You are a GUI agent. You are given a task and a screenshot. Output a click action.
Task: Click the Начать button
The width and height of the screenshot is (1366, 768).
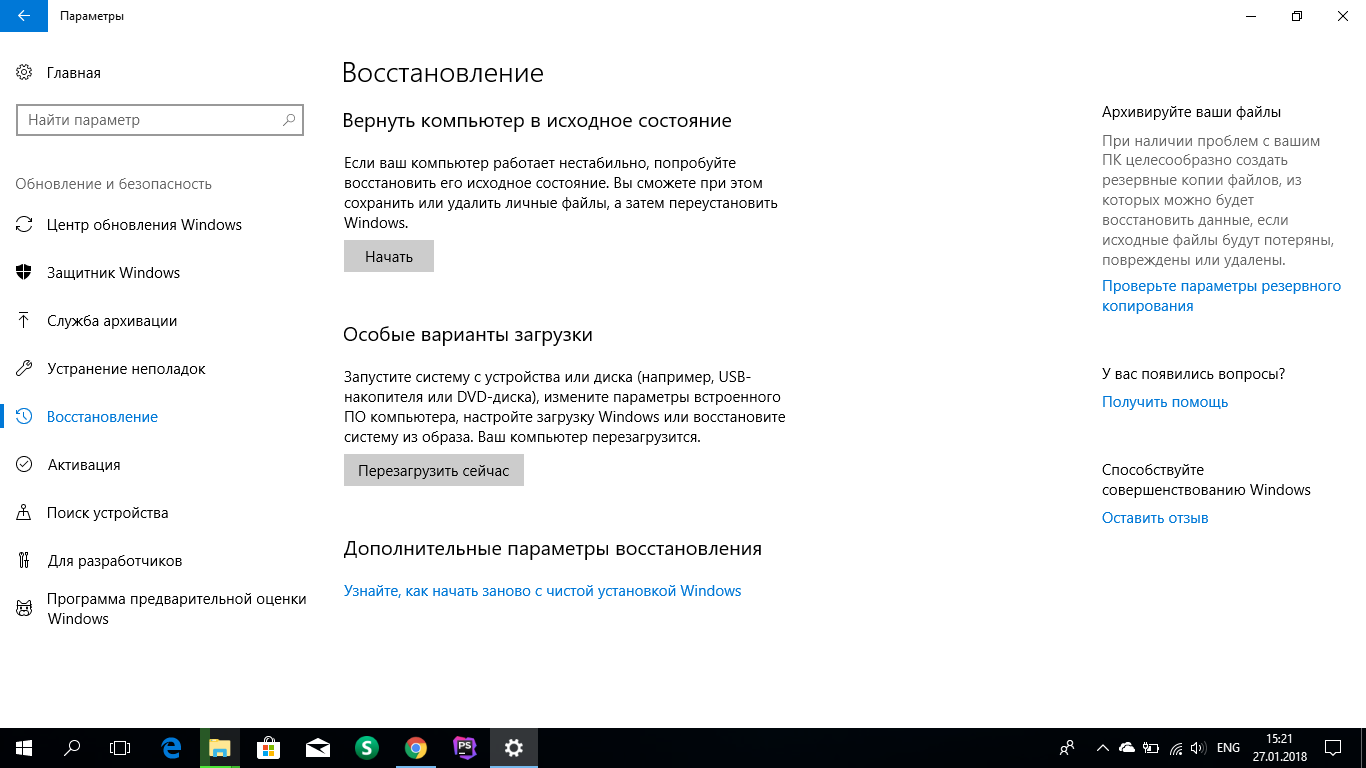pos(389,257)
